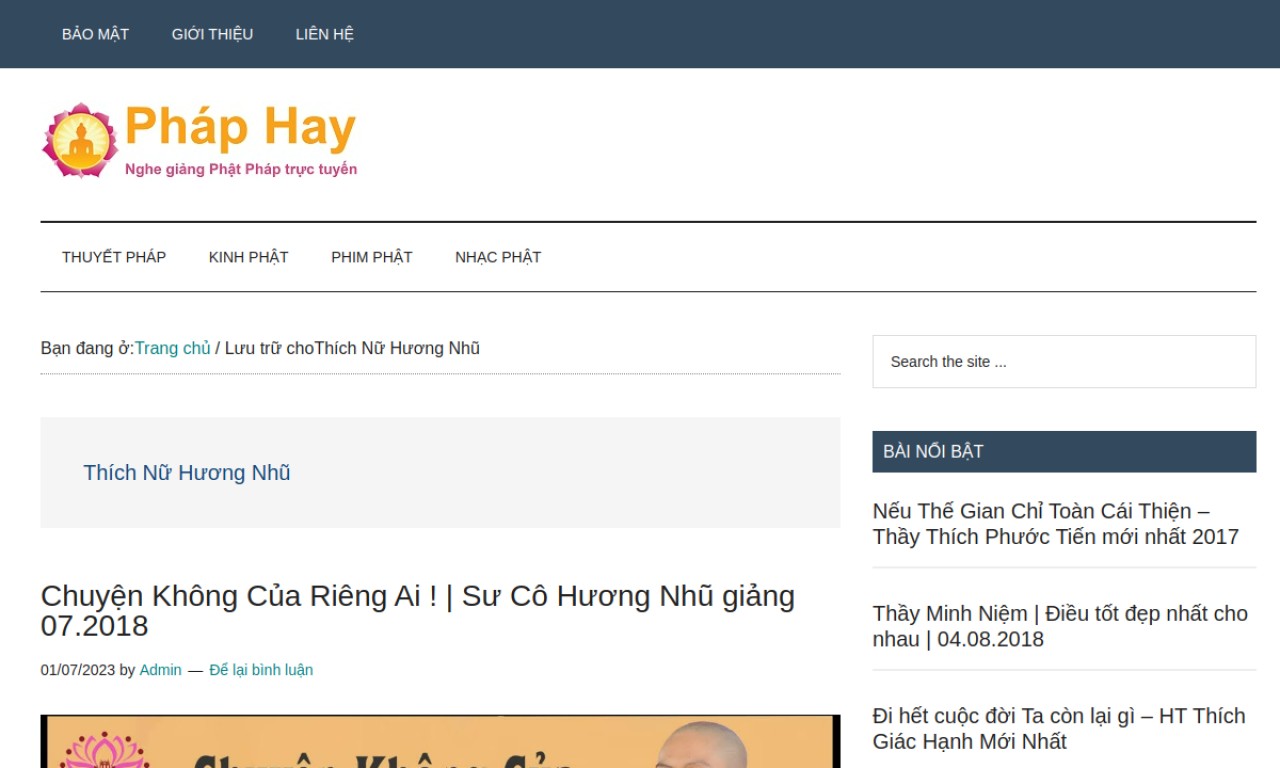Open the article banner thumbnail image
Viewport: 1280px width, 768px height.
(440, 741)
